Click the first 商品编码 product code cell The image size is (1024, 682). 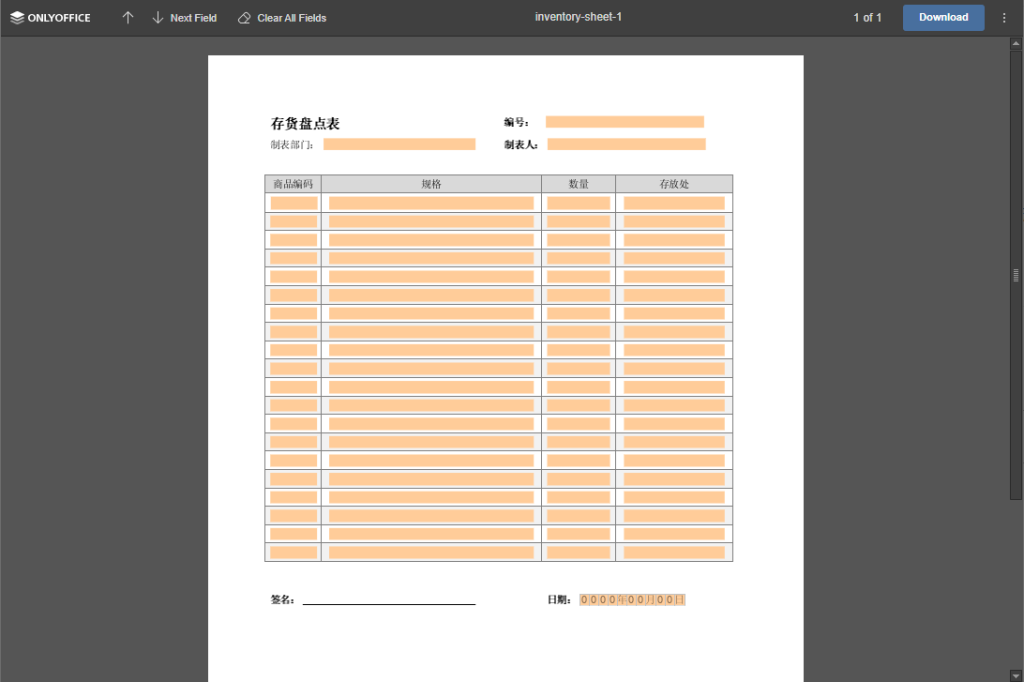[292, 202]
